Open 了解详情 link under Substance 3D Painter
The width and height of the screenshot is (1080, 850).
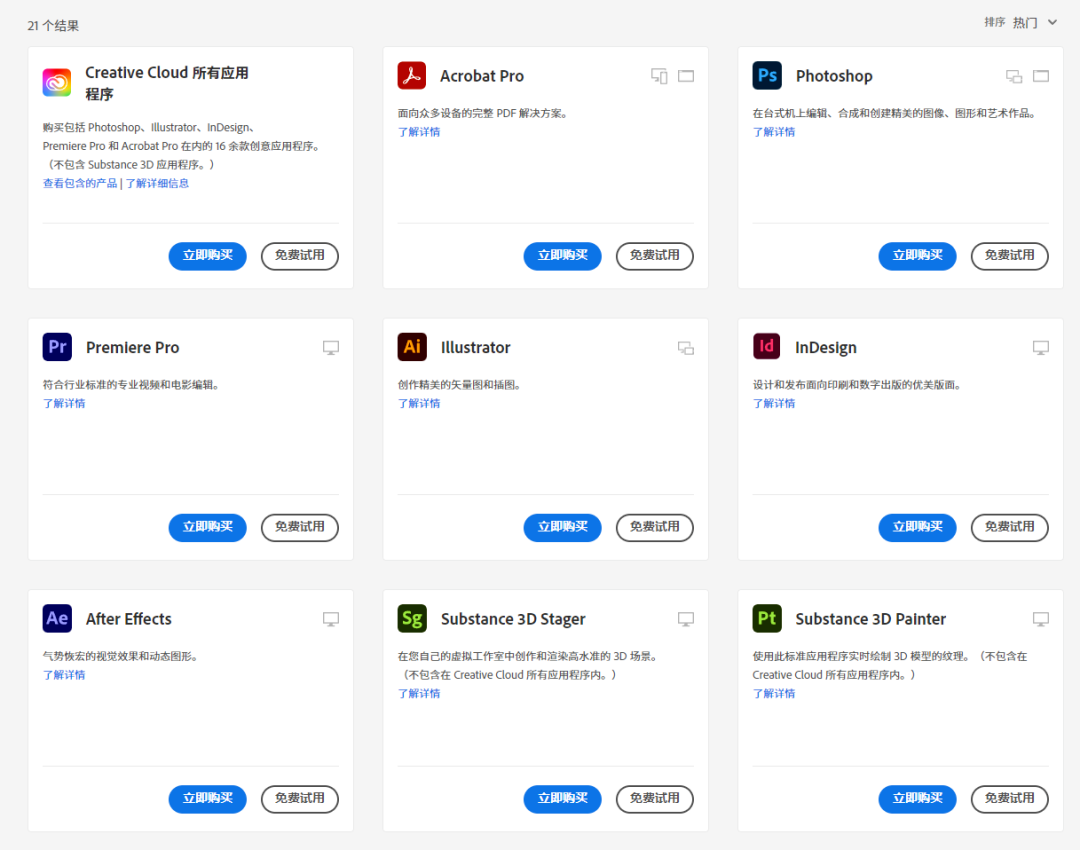point(773,693)
